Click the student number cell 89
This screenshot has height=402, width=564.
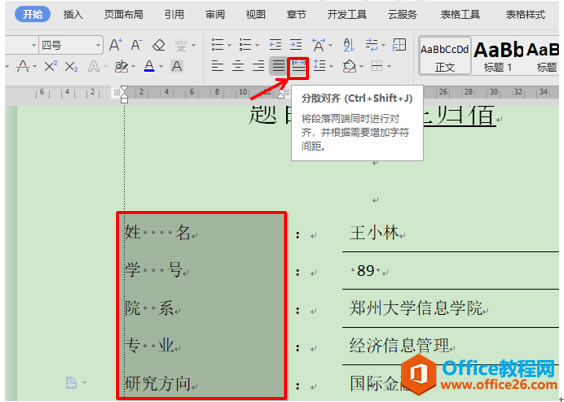click(x=450, y=271)
